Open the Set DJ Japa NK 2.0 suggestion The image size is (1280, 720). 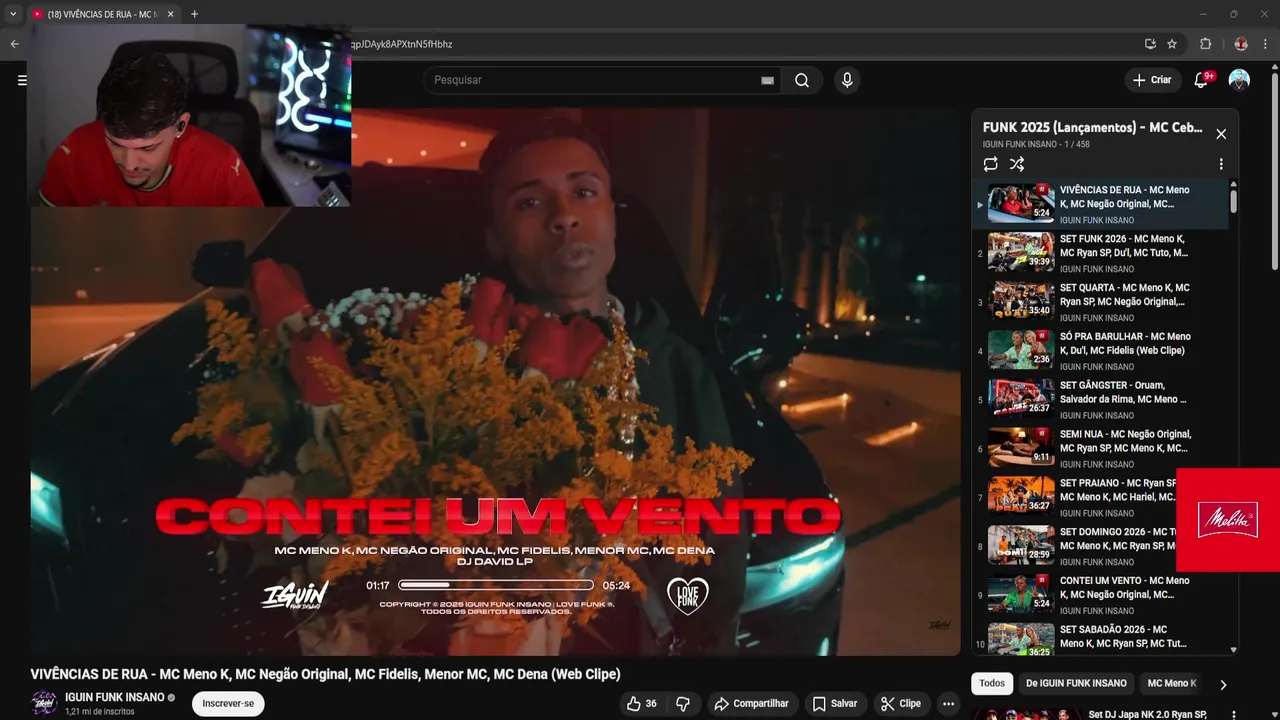coord(1150,714)
